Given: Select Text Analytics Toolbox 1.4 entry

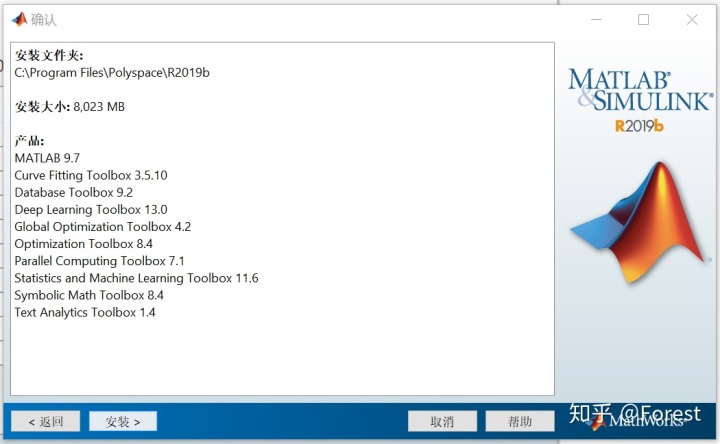Looking at the screenshot, I should pos(84,312).
